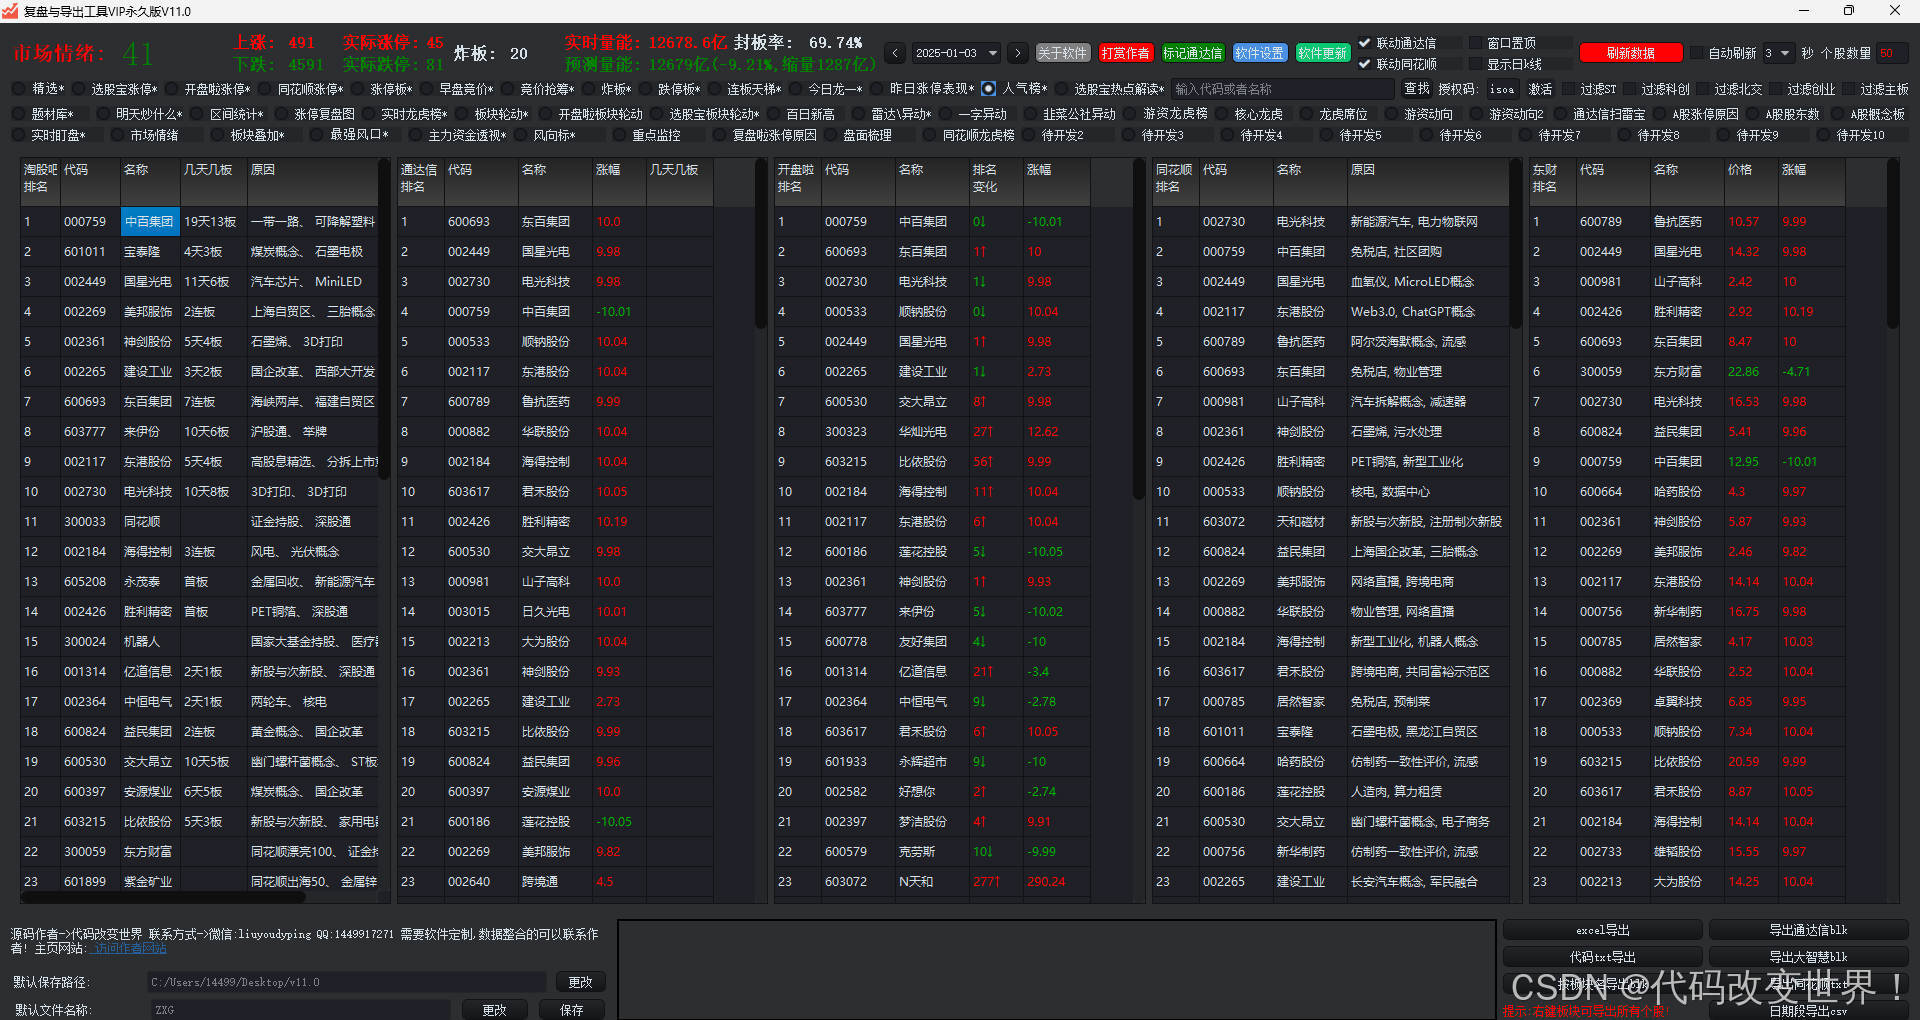
Task: Select the 市场情绪 radio option
Action: pos(117,135)
